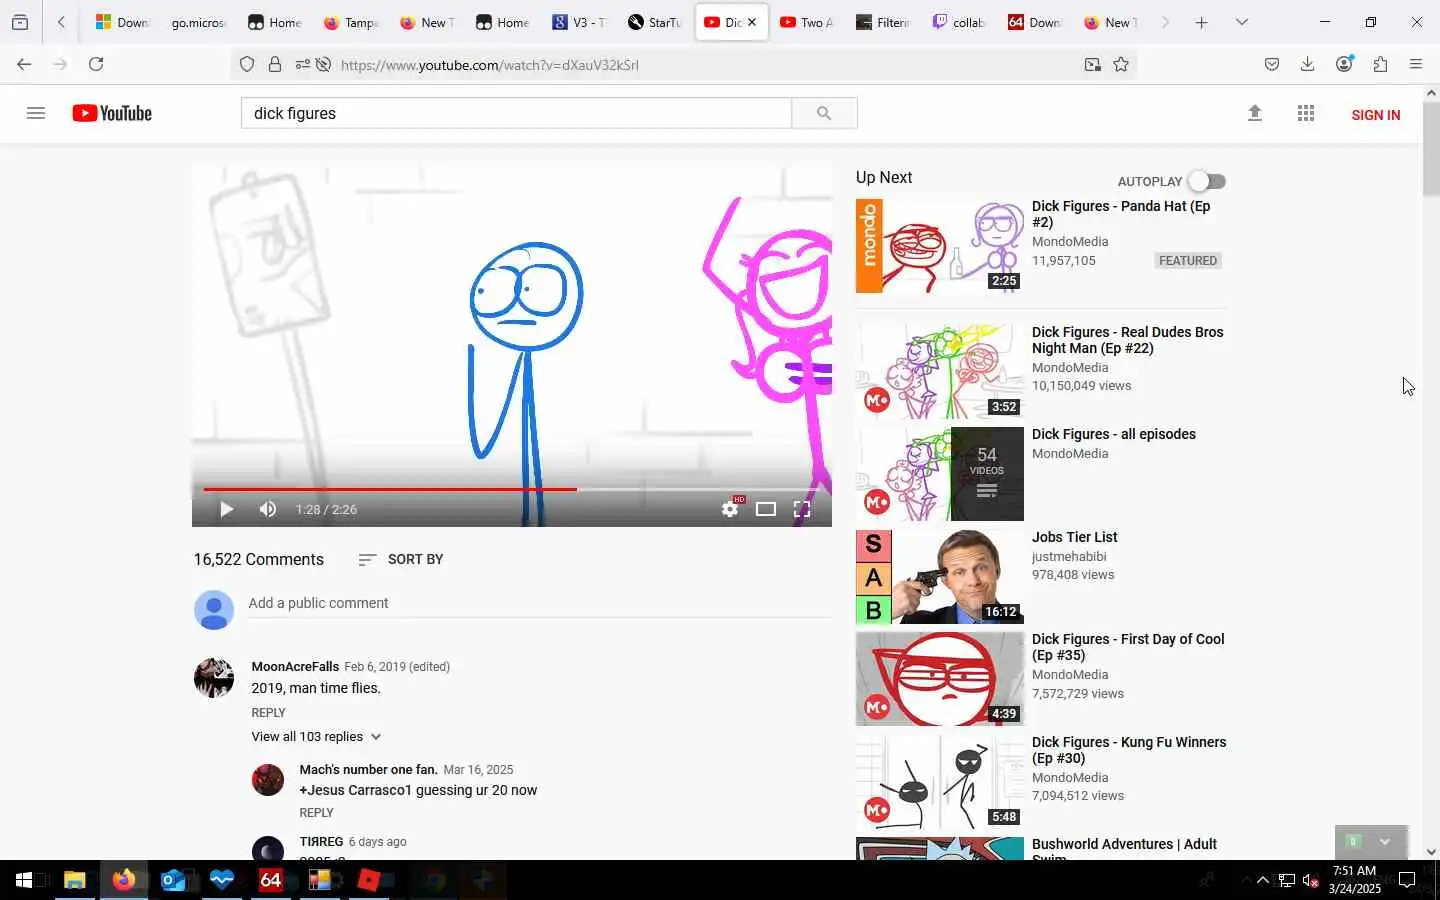Open the YouTube guide hamburger menu
The image size is (1440, 900).
coord(36,113)
